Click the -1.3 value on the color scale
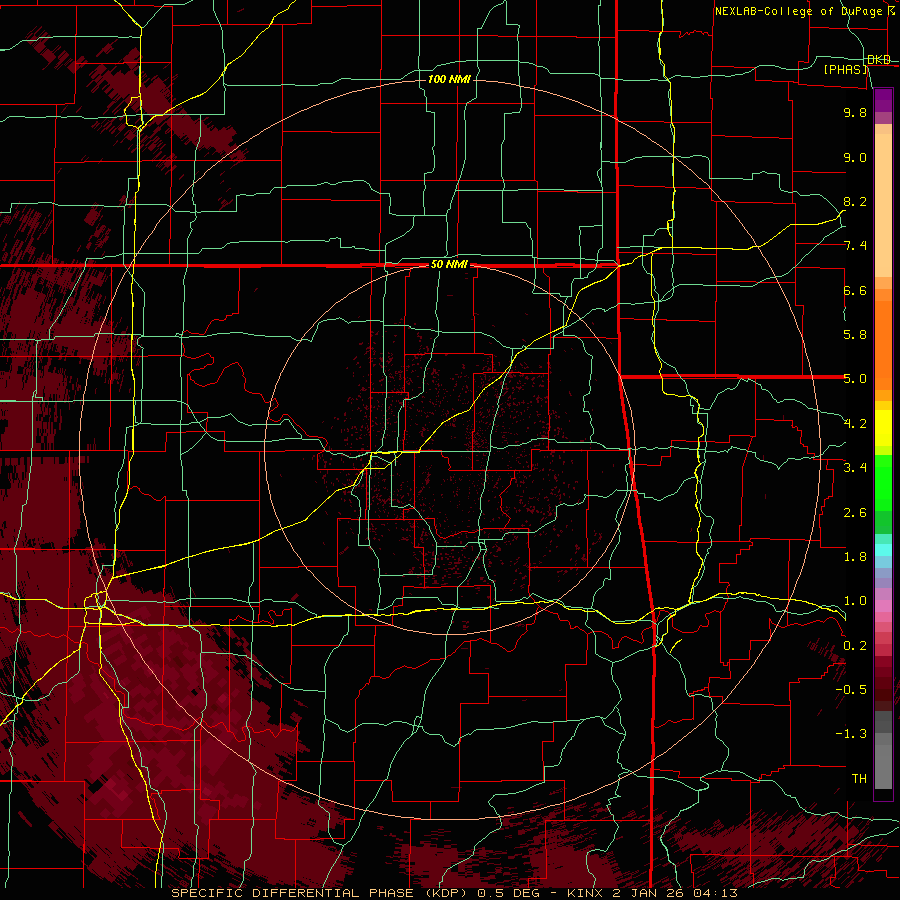 pyautogui.click(x=851, y=734)
